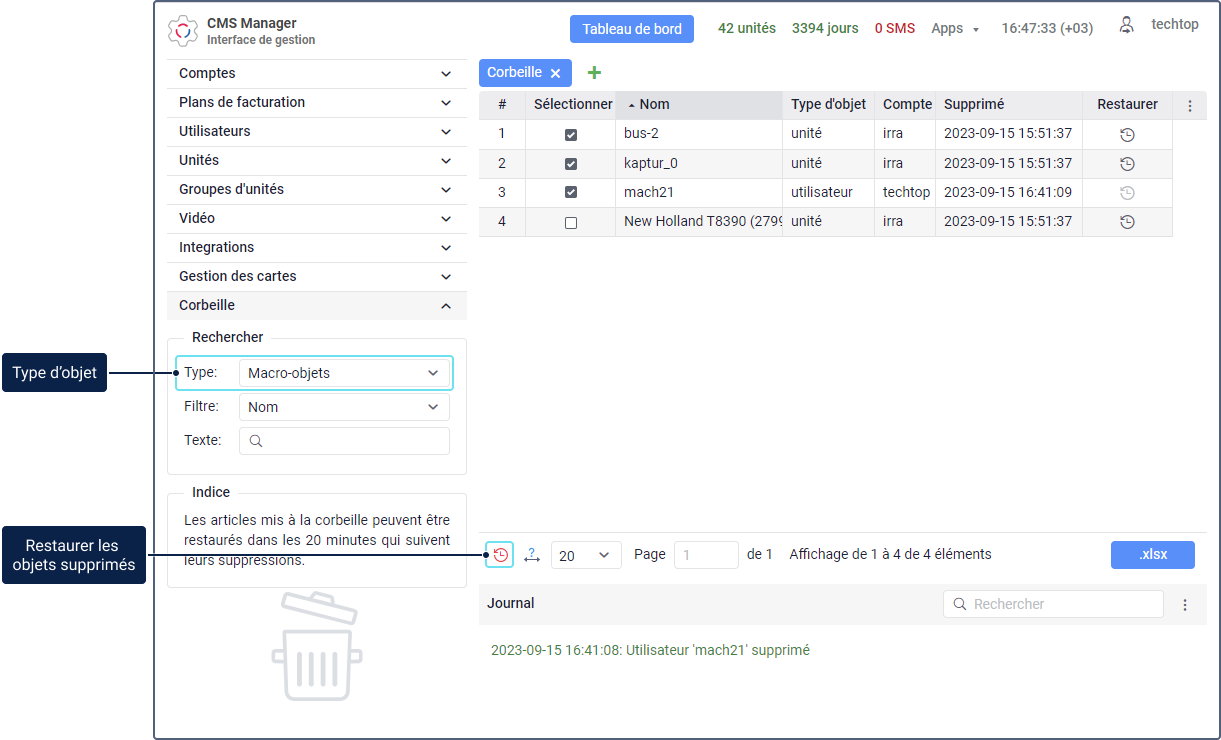Click the Tableau de bord button
1221x740 pixels.
tap(632, 29)
